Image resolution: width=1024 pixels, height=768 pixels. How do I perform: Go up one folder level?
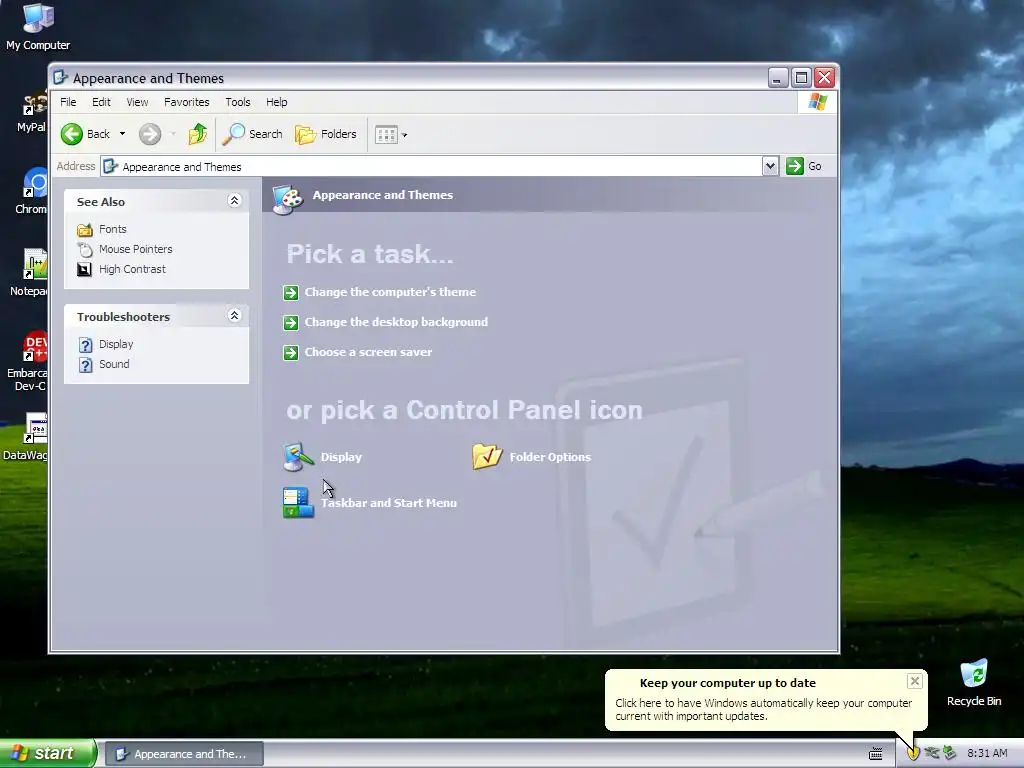tap(197, 134)
